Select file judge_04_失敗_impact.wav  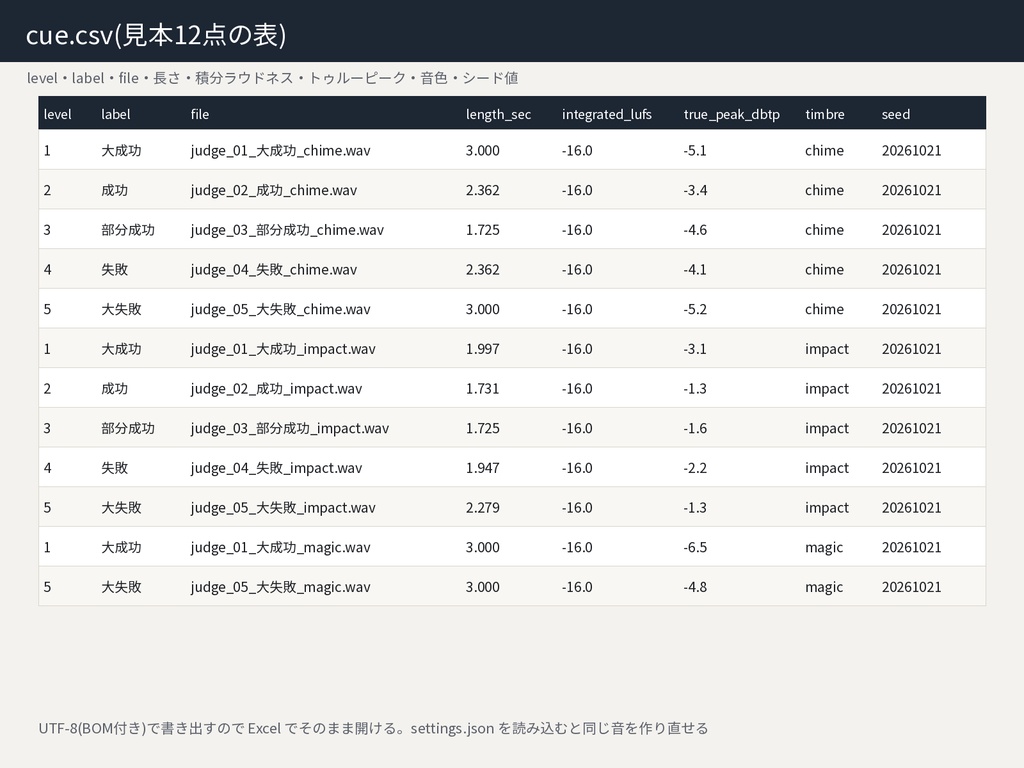click(x=276, y=468)
